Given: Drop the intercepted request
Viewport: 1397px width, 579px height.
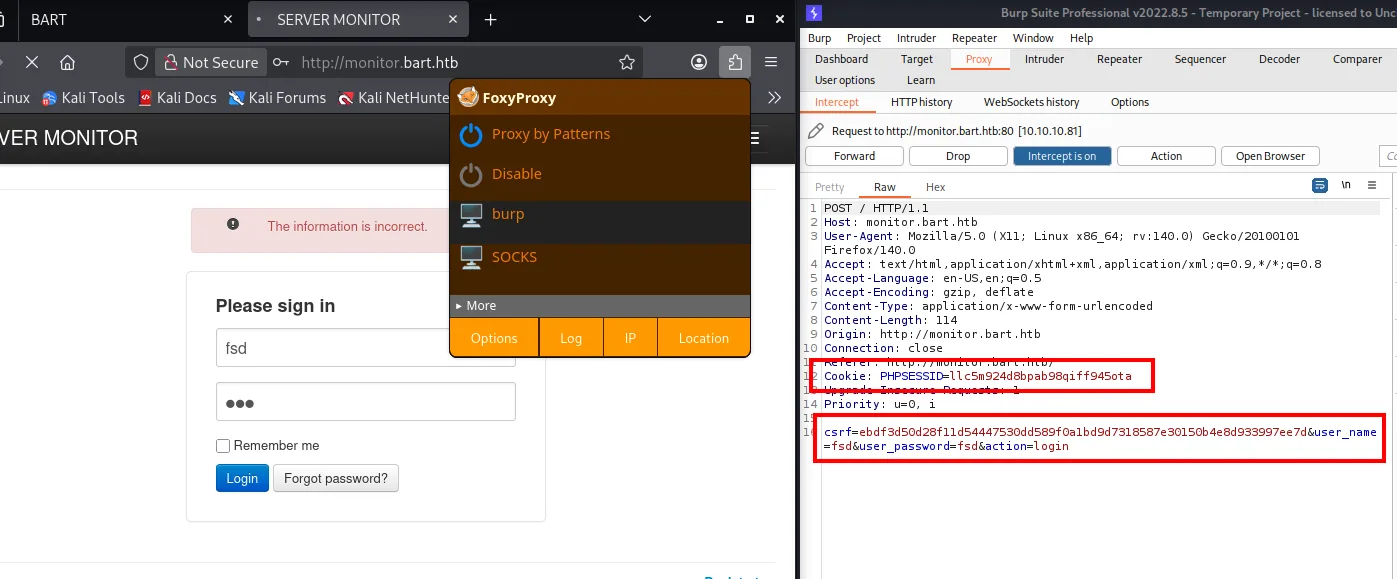Looking at the screenshot, I should (x=958, y=156).
